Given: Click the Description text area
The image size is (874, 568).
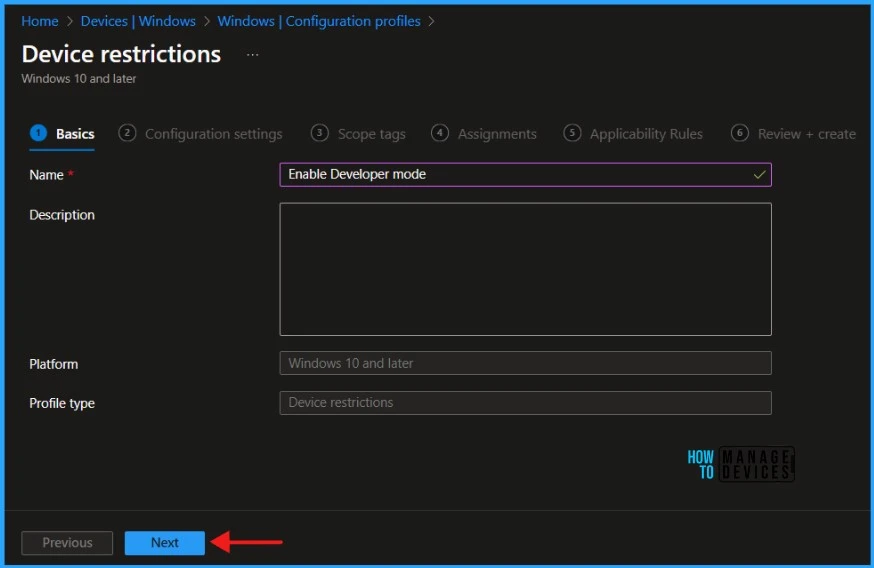Looking at the screenshot, I should tap(525, 269).
